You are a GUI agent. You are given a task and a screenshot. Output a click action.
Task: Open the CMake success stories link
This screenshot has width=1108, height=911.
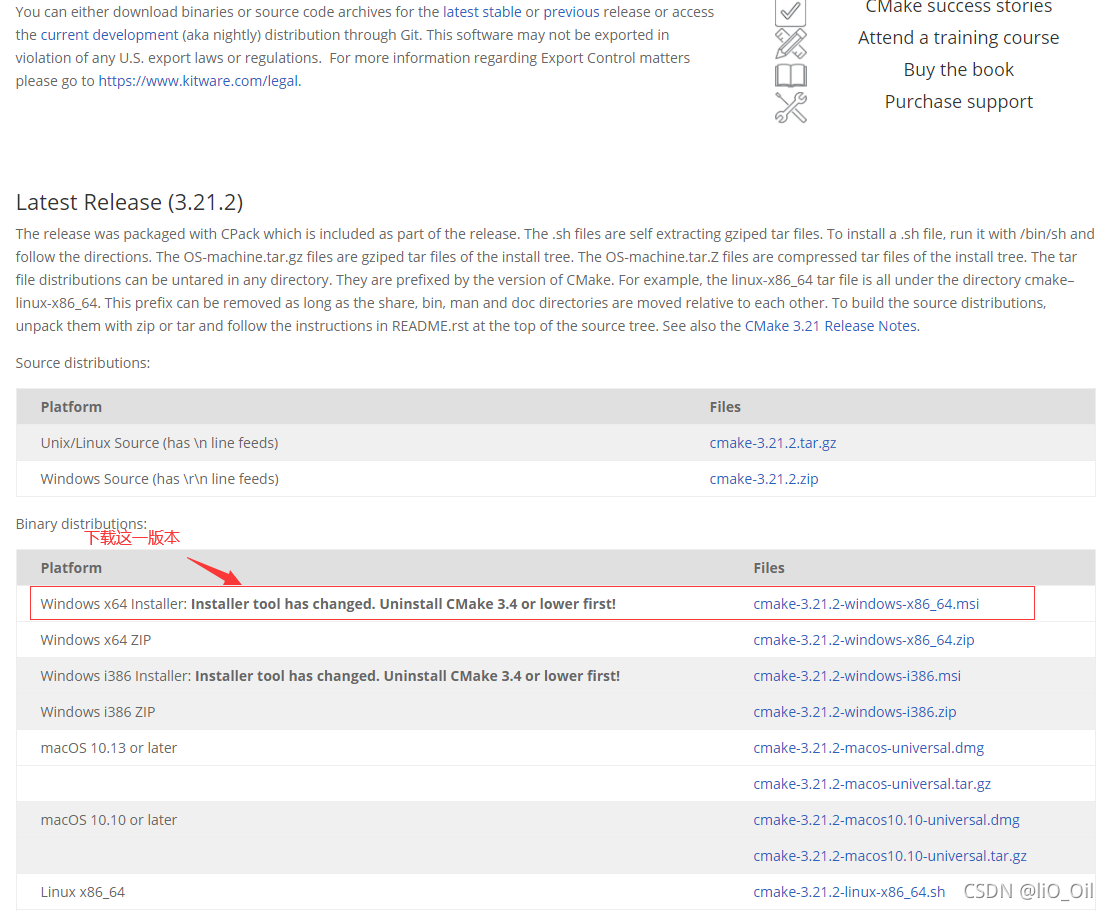click(x=958, y=7)
